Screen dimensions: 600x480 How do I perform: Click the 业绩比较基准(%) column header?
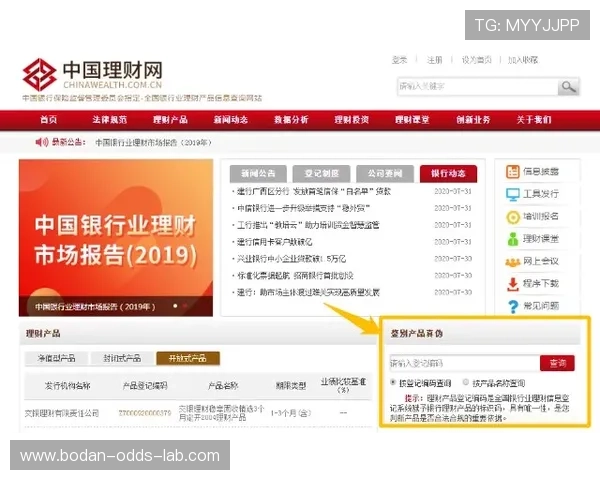tap(343, 385)
